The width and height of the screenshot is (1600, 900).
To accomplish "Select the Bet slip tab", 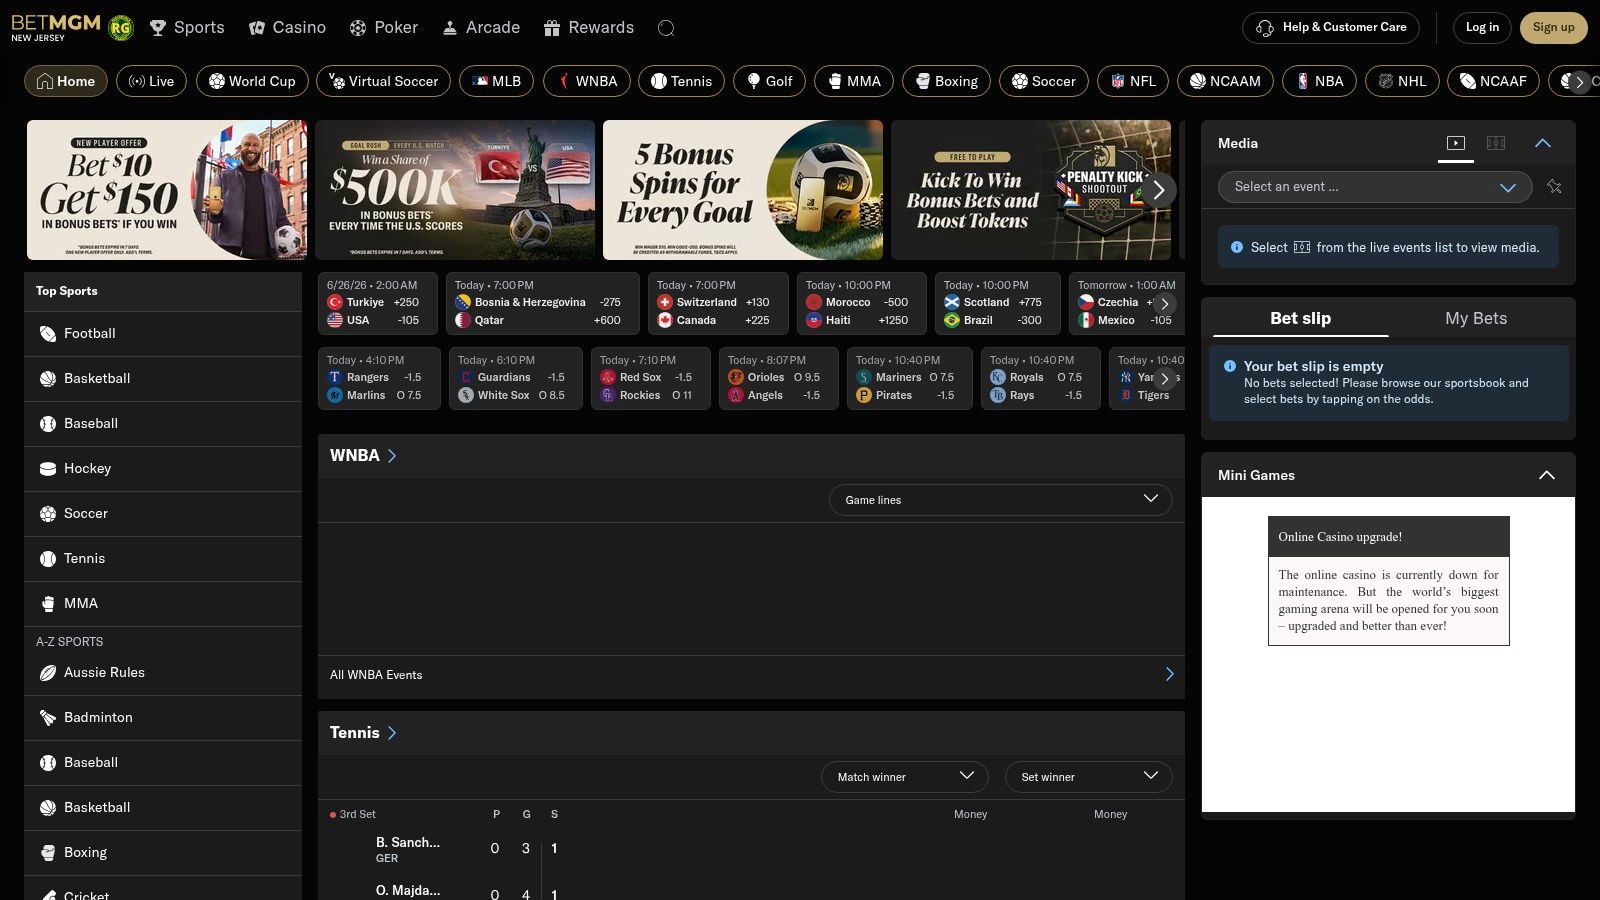I will click(x=1300, y=318).
